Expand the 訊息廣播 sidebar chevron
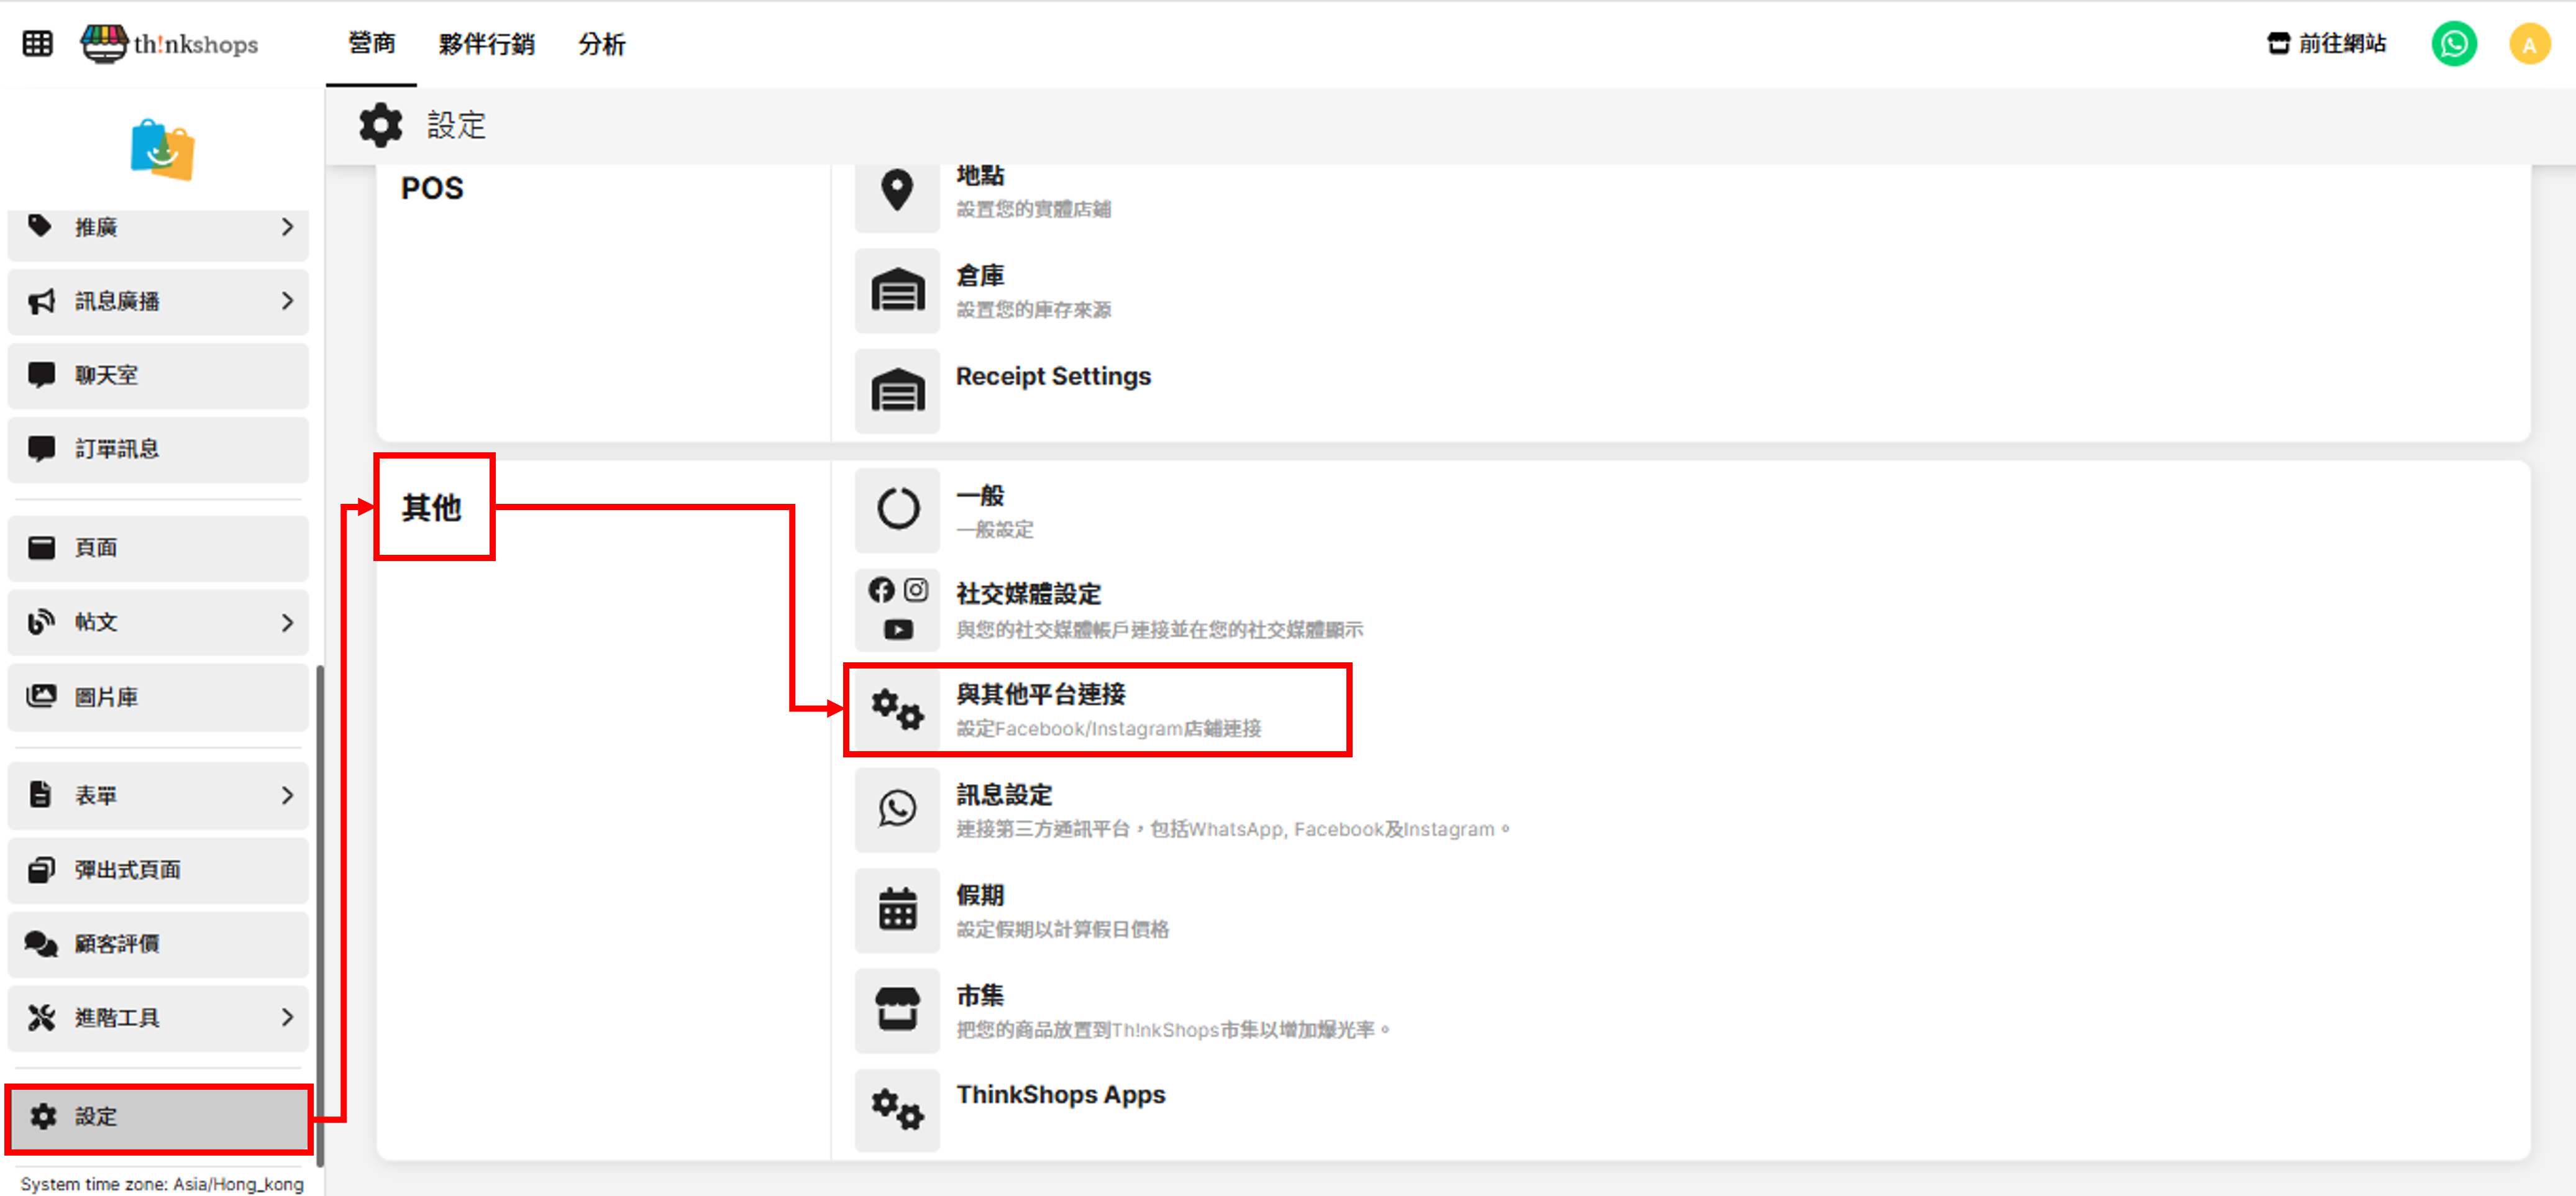Viewport: 2576px width, 1196px height. click(287, 301)
